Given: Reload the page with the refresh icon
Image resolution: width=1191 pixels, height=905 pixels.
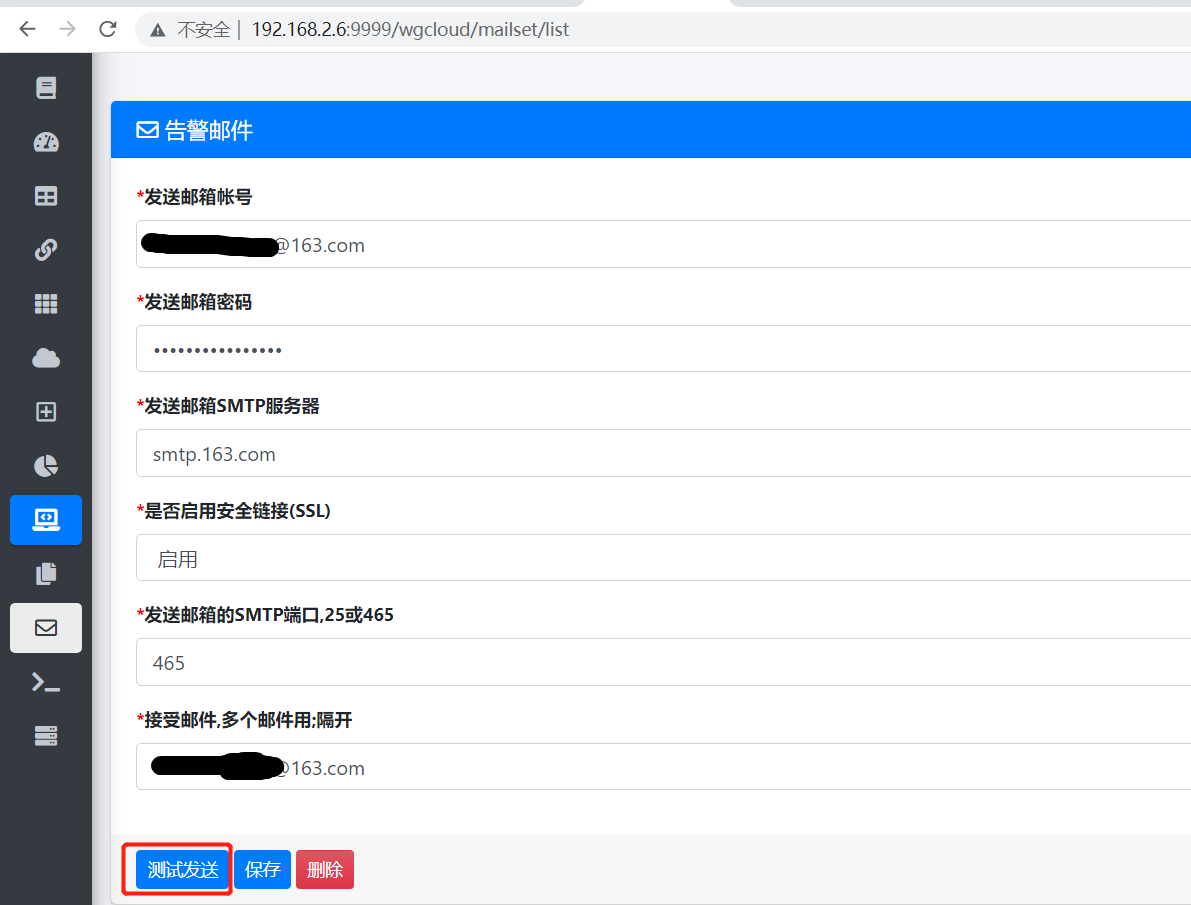Looking at the screenshot, I should coord(107,29).
